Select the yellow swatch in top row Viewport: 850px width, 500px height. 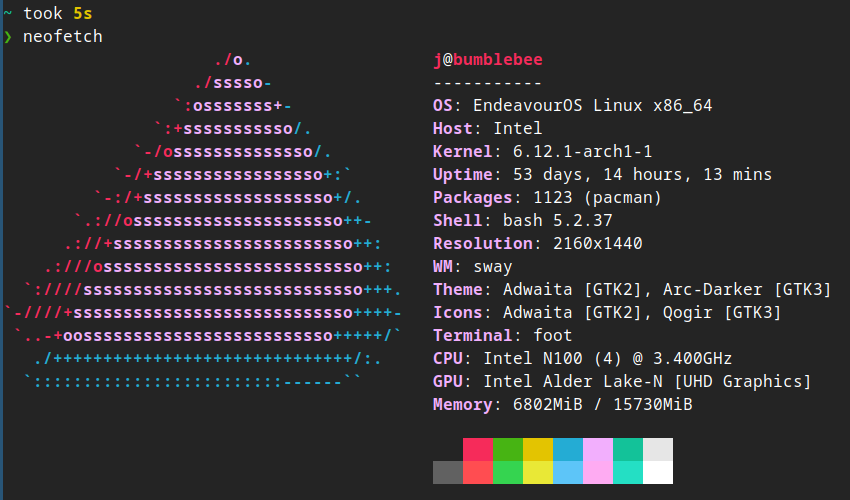pos(538,449)
